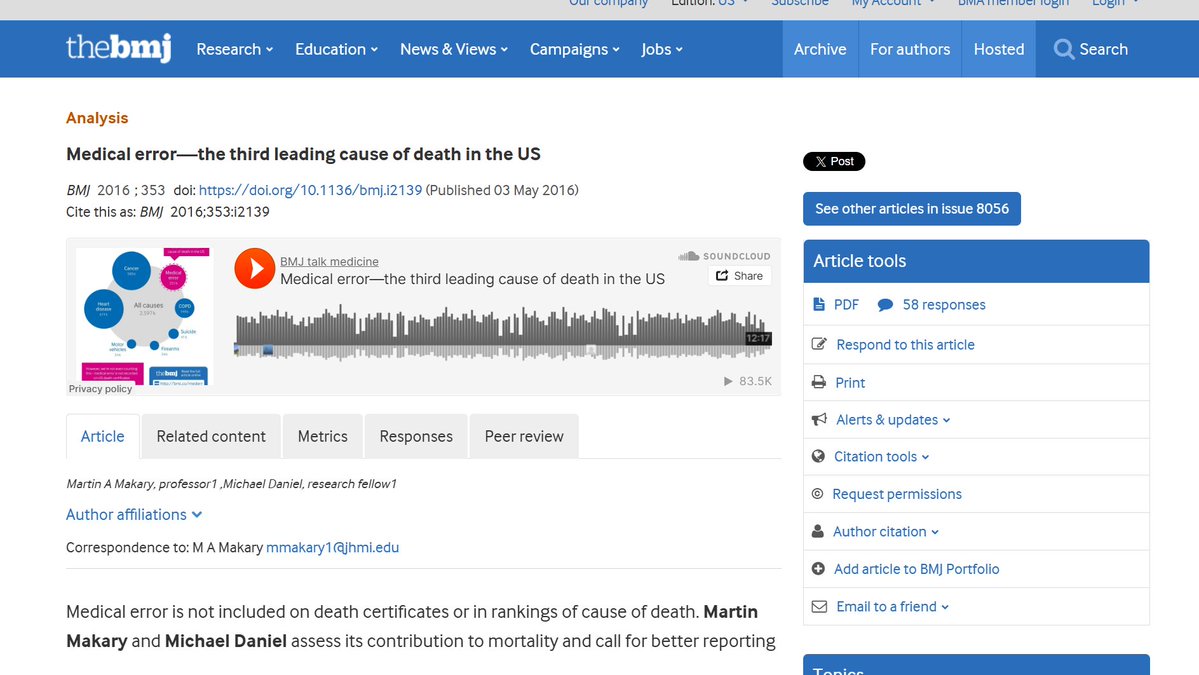Click the mmakary1@jhmi.edu email link

click(x=333, y=547)
